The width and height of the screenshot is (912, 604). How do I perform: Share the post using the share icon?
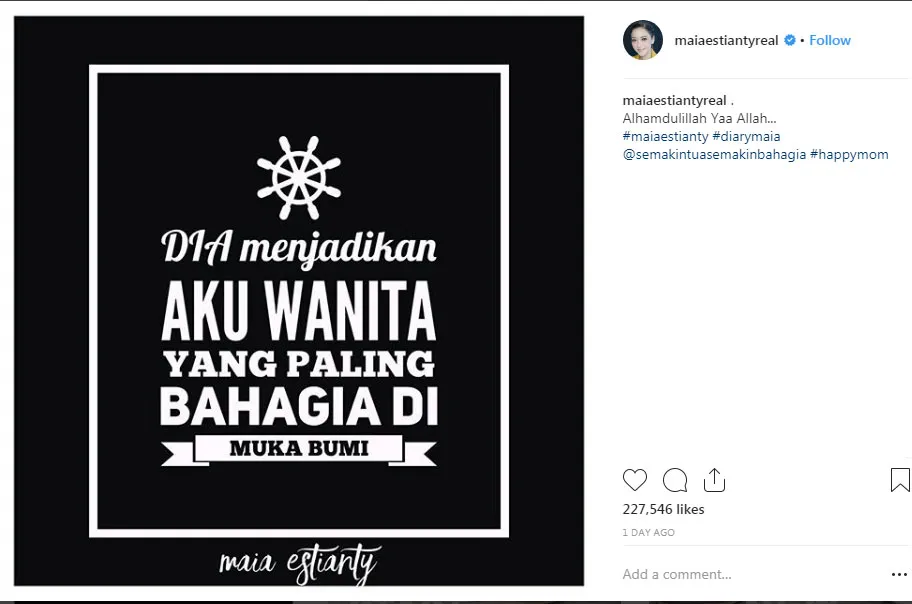click(x=714, y=480)
